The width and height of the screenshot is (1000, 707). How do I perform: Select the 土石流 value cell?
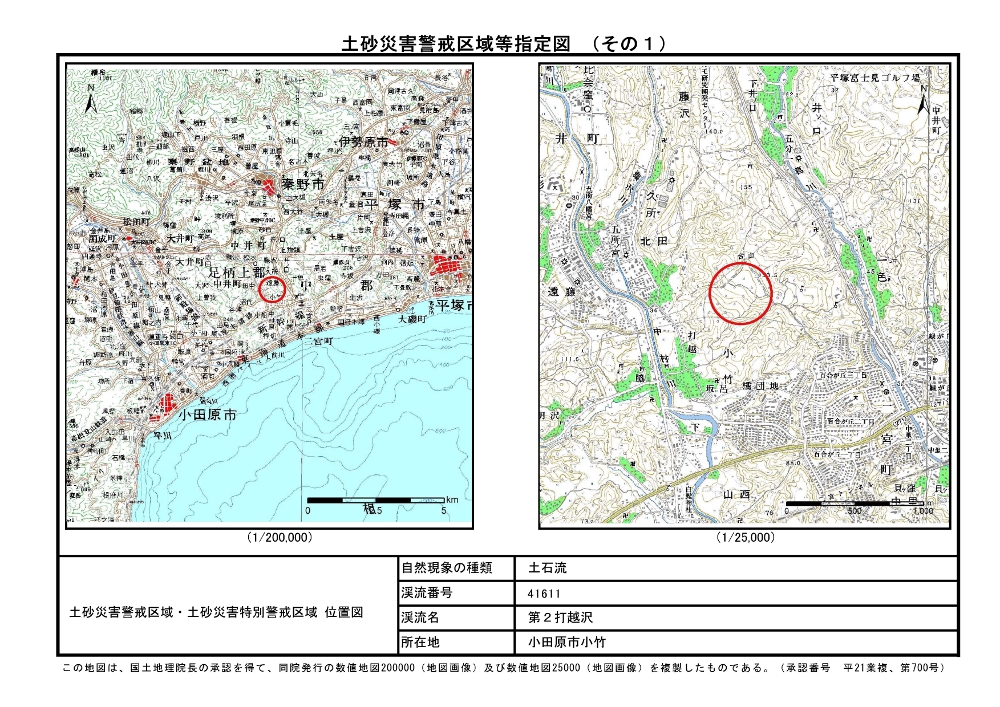click(548, 568)
